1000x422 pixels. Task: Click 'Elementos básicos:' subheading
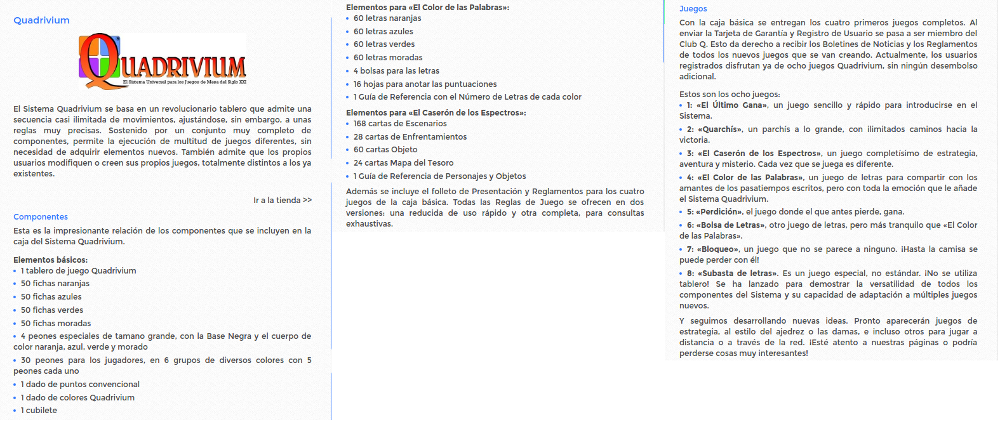[x=50, y=260]
